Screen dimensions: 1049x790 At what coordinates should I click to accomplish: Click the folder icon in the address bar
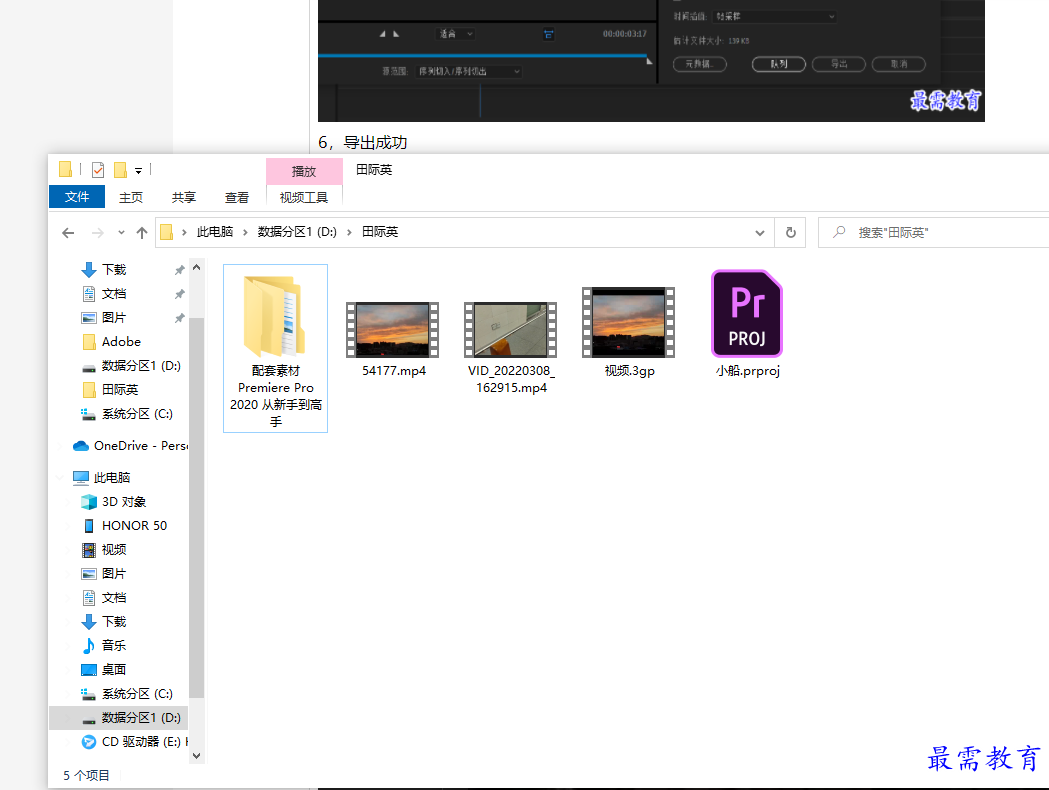coord(167,232)
